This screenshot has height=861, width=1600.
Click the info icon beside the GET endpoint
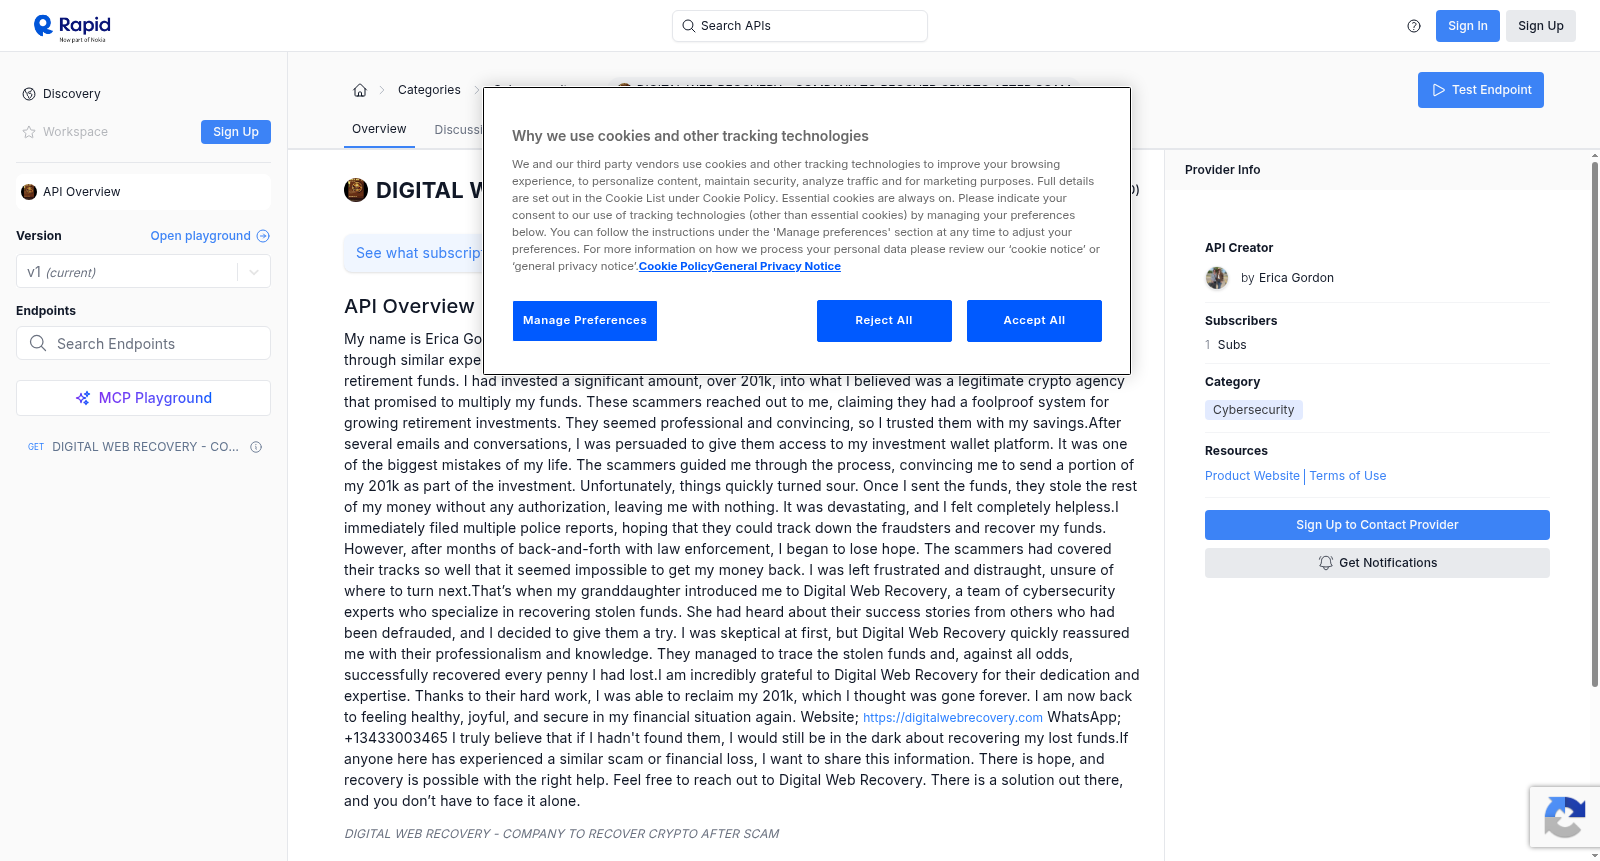tap(256, 447)
